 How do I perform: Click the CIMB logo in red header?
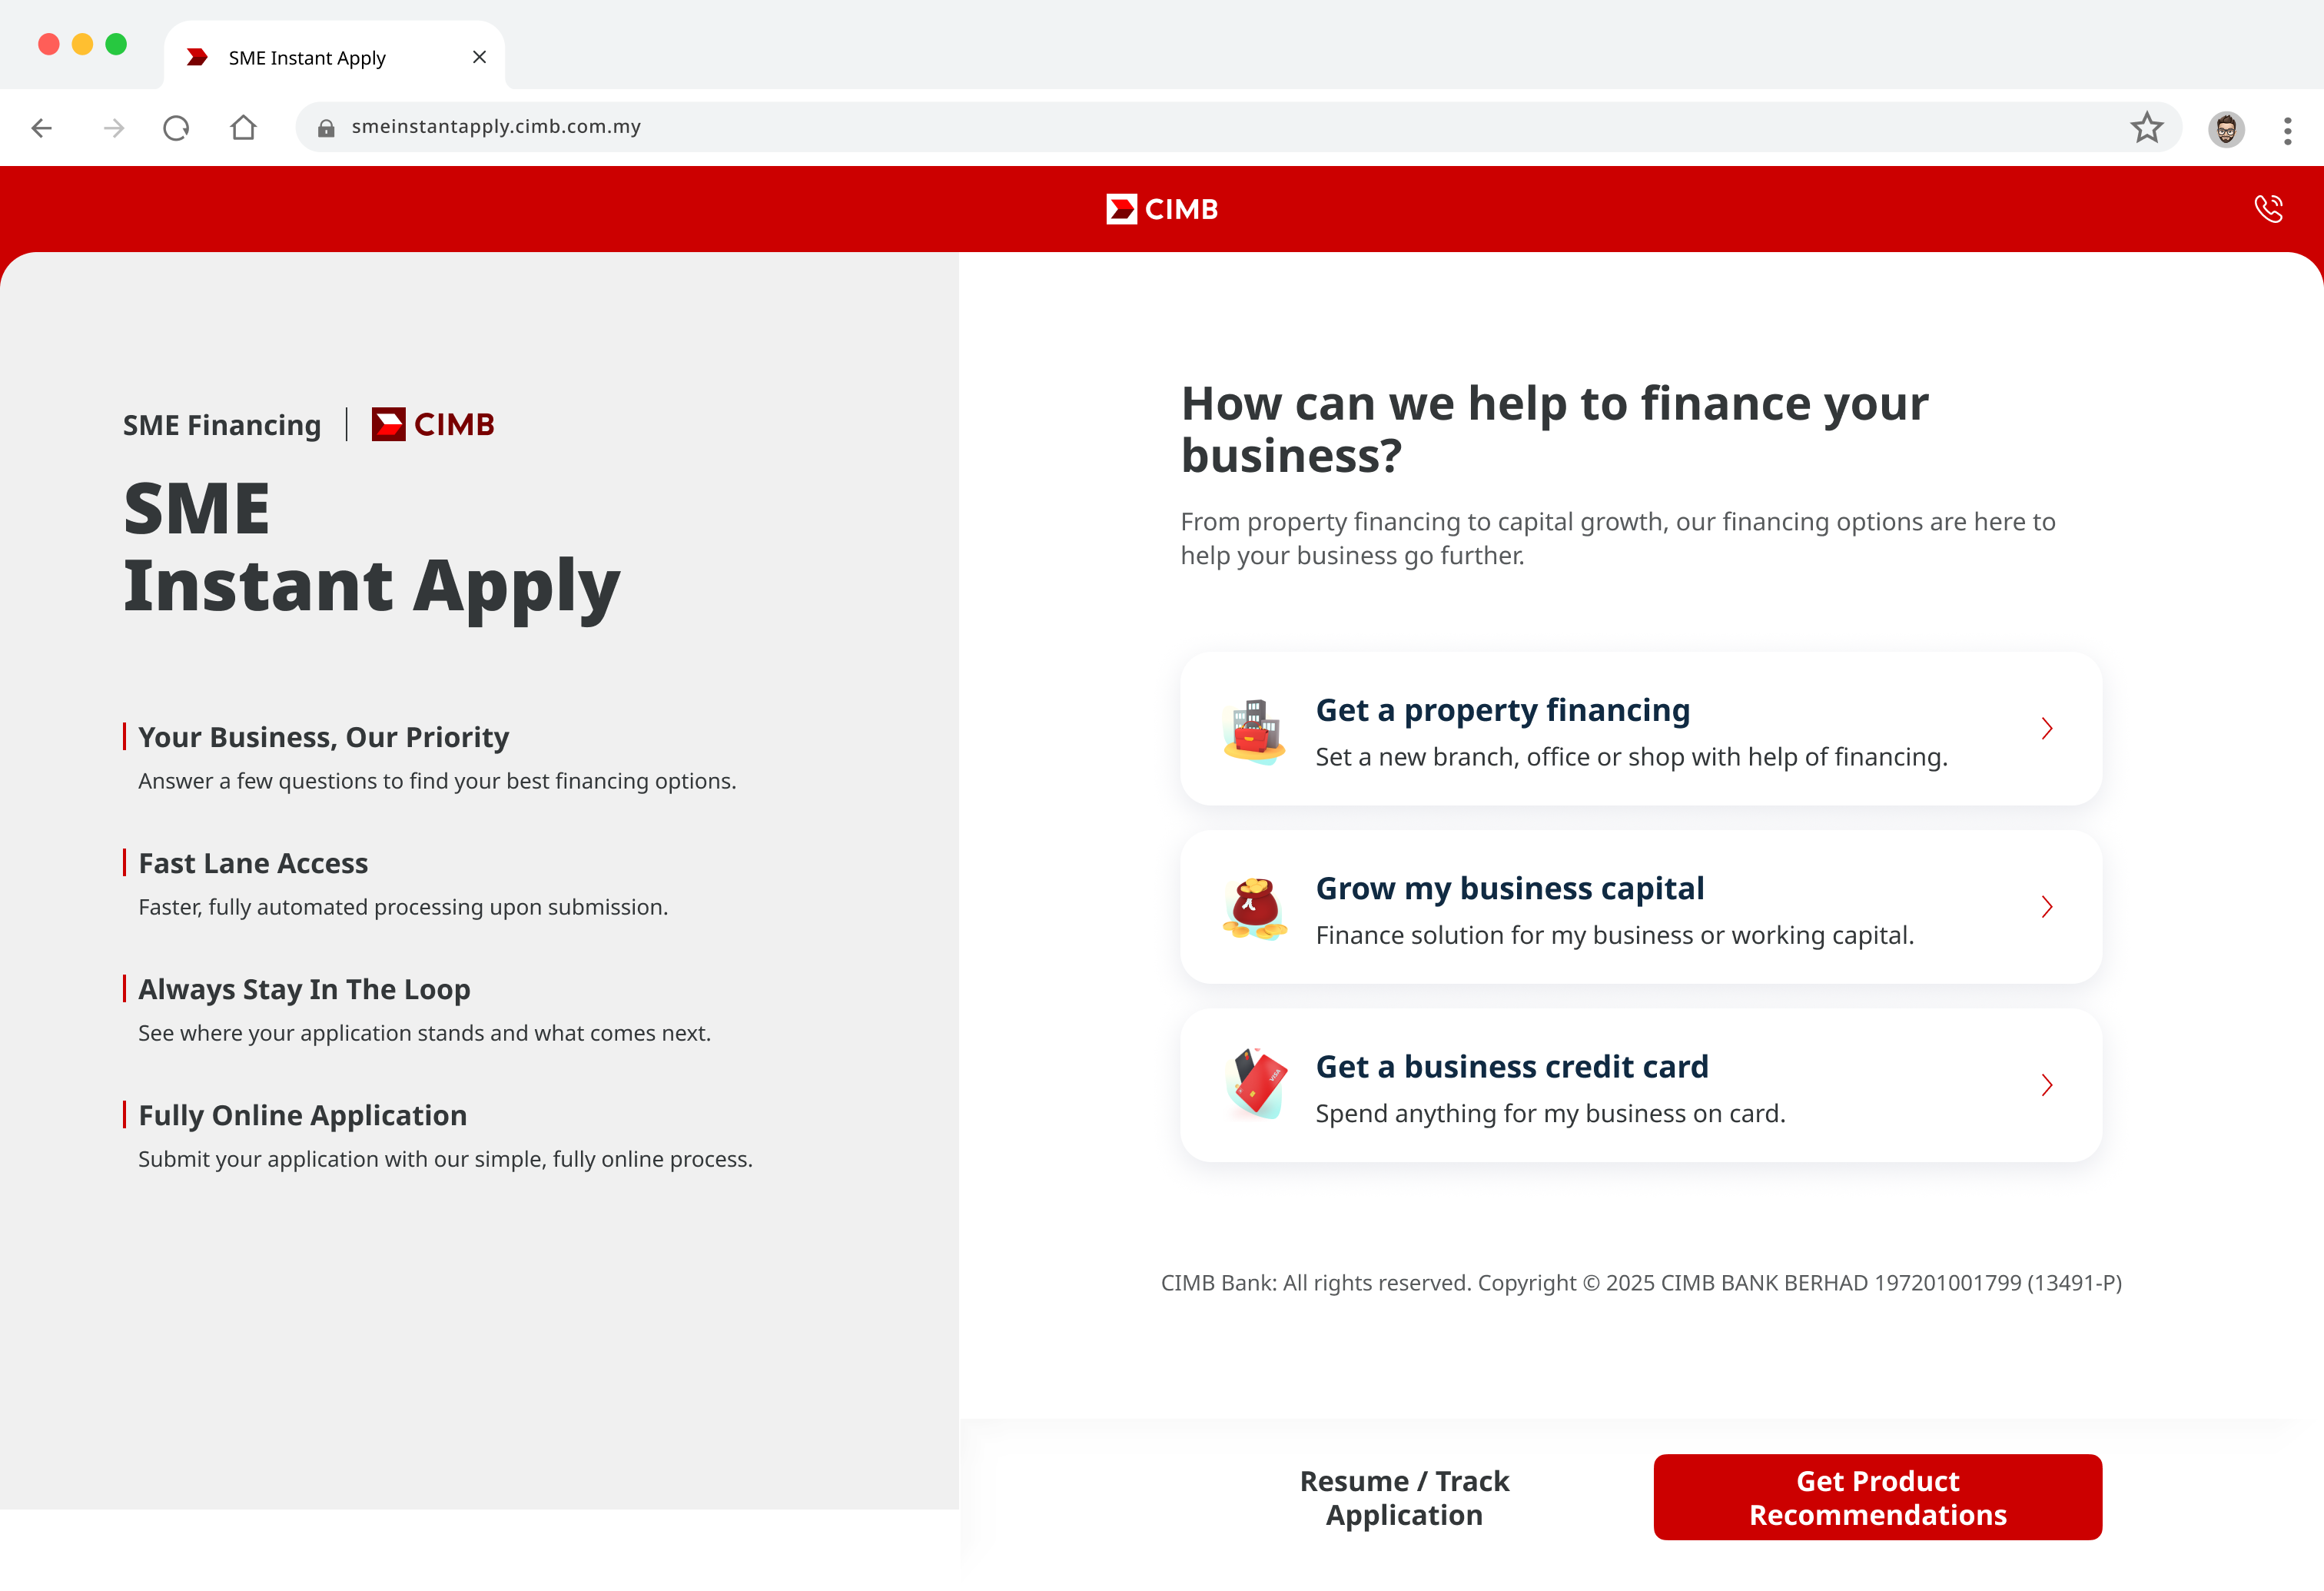(x=1162, y=209)
